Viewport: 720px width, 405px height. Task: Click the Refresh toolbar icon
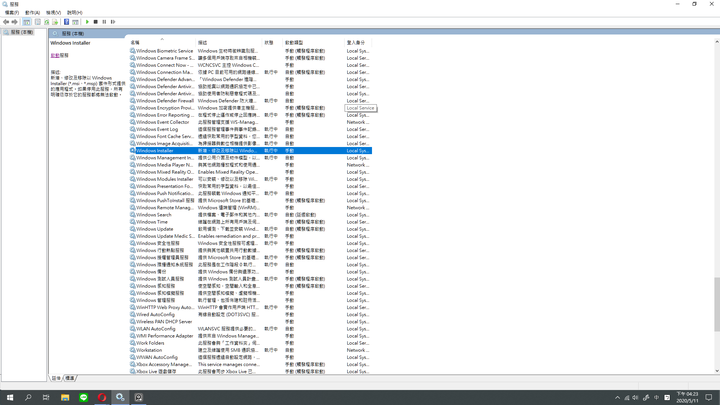coord(46,22)
